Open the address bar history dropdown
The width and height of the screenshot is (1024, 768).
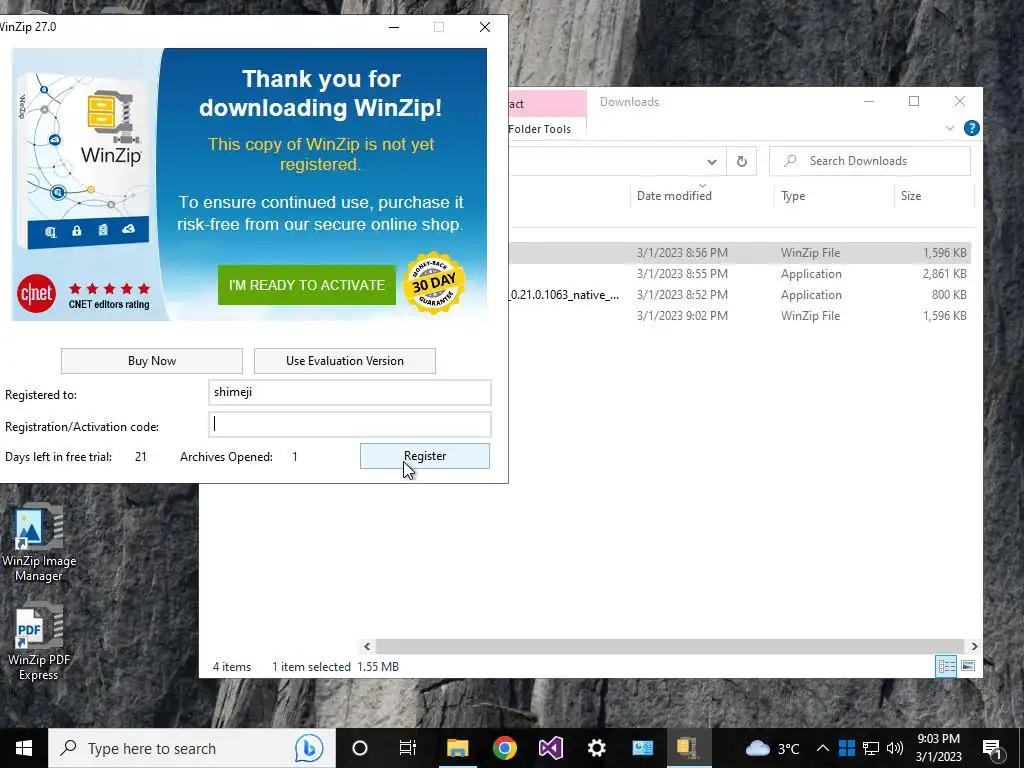(x=712, y=161)
